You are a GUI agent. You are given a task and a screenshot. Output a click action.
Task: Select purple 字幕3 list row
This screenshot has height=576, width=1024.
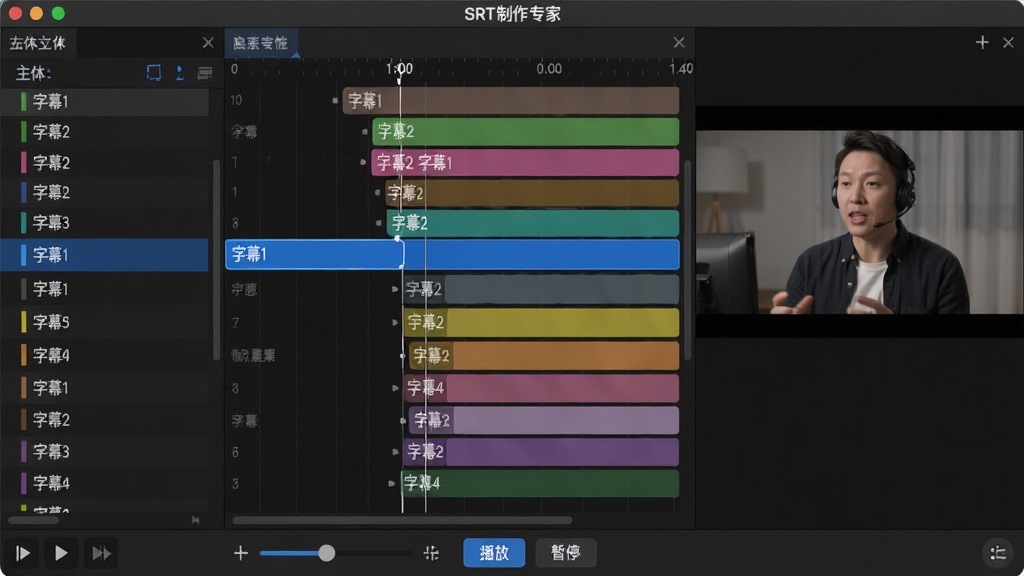point(104,451)
